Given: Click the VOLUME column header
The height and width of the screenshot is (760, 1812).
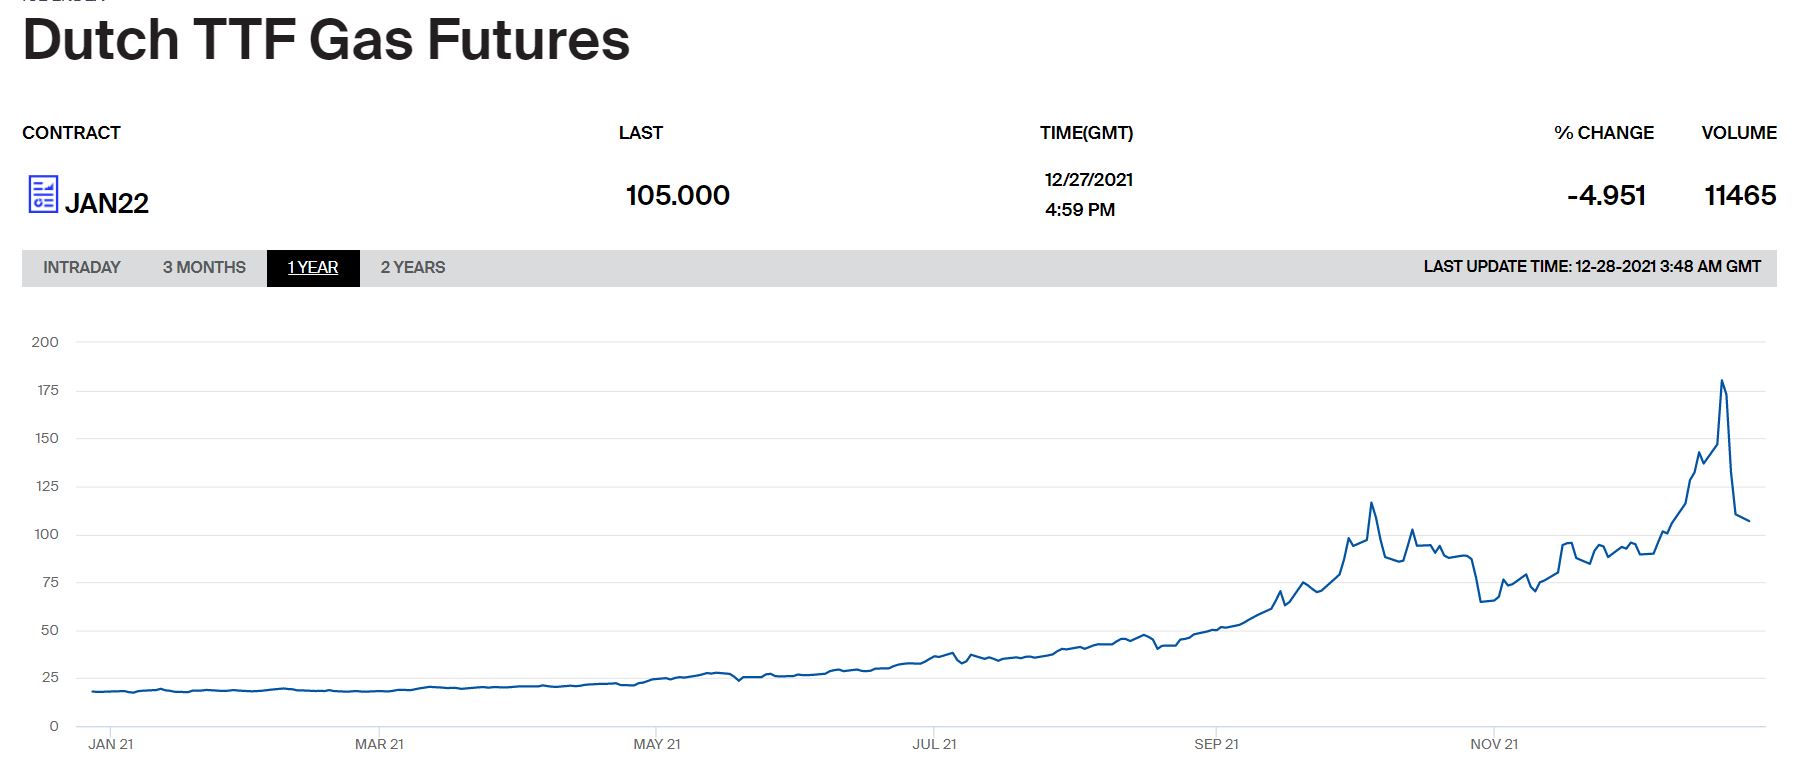Looking at the screenshot, I should 1738,133.
